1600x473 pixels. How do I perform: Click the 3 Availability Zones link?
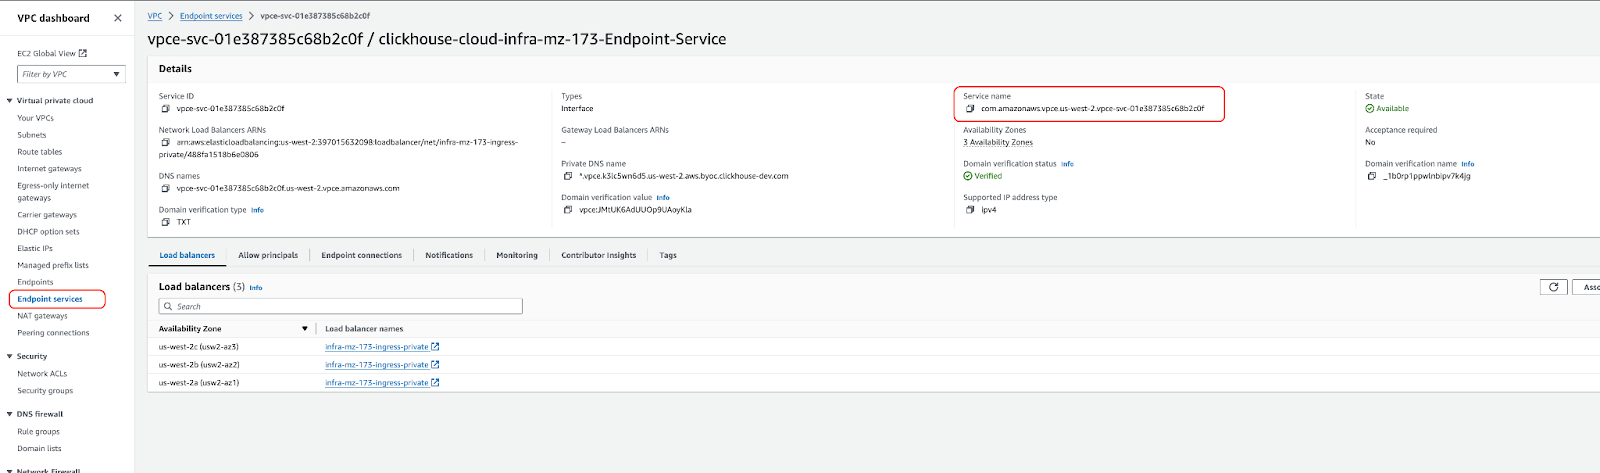coord(998,143)
